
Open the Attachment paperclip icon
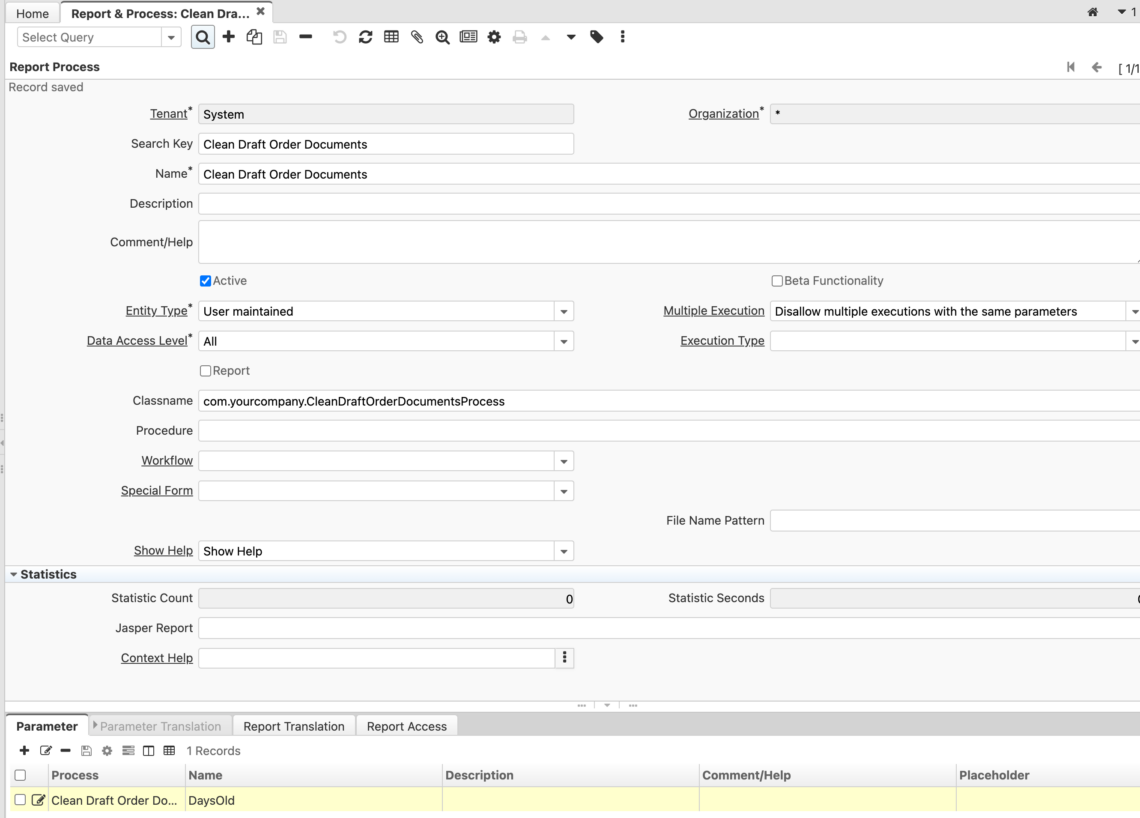coord(416,36)
